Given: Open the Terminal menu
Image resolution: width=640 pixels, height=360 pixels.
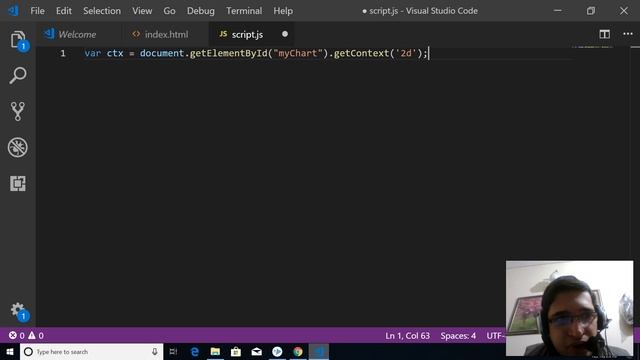Looking at the screenshot, I should (244, 11).
